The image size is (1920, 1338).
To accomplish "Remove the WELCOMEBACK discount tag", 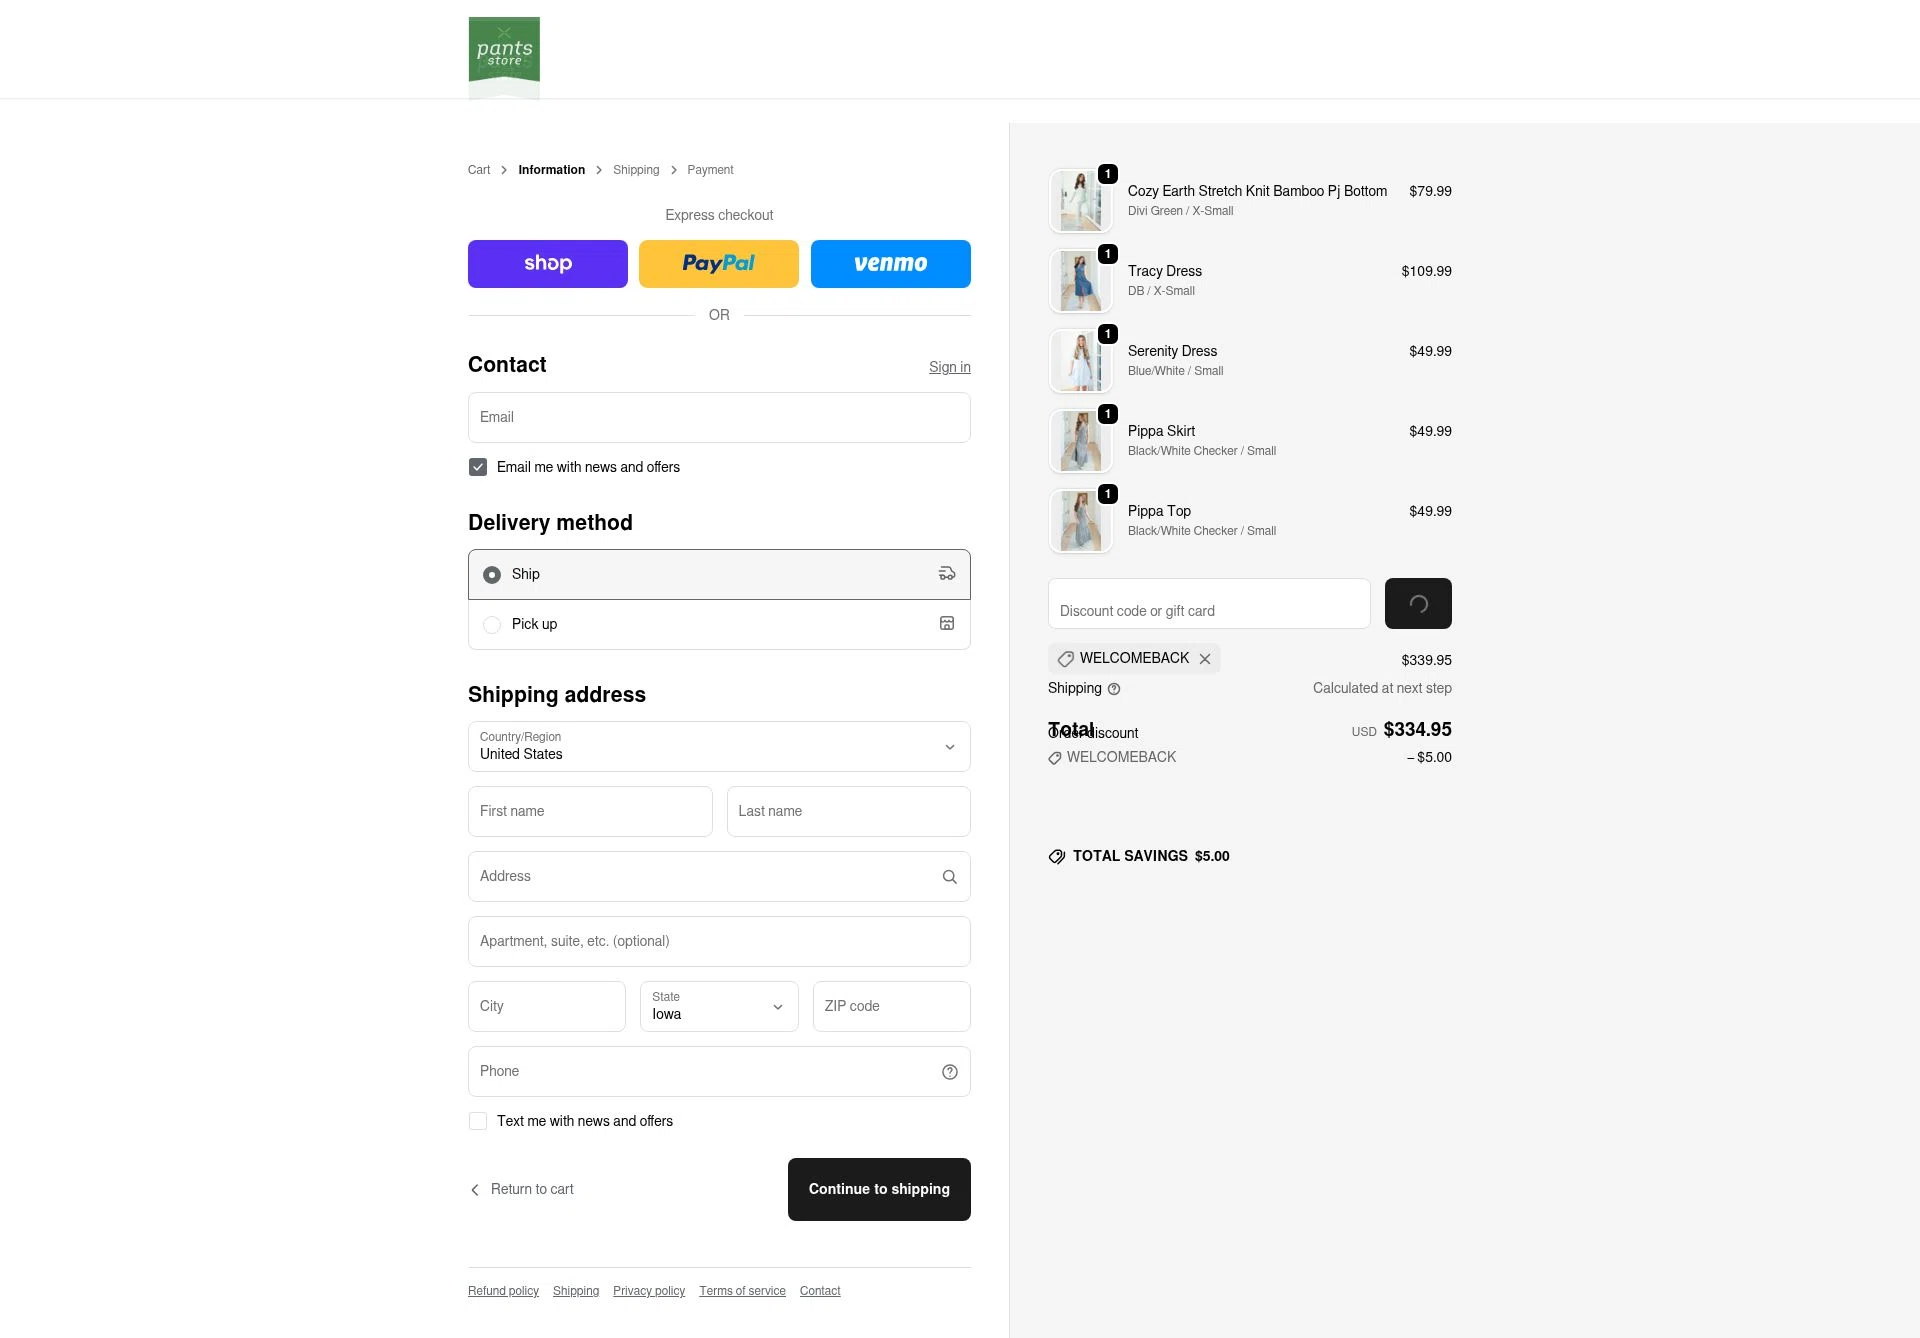I will pos(1205,658).
